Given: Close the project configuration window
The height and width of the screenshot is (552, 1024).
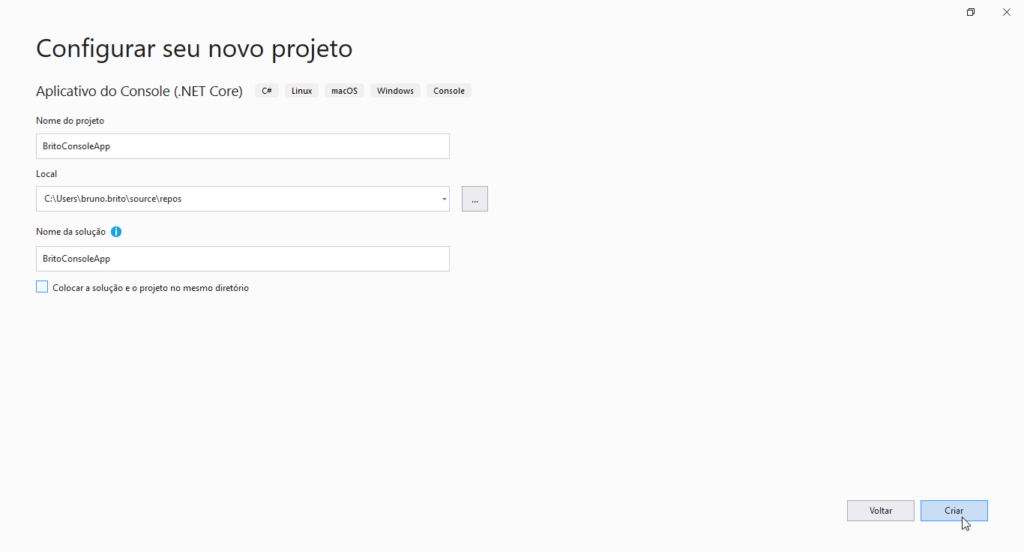Looking at the screenshot, I should (x=1006, y=12).
